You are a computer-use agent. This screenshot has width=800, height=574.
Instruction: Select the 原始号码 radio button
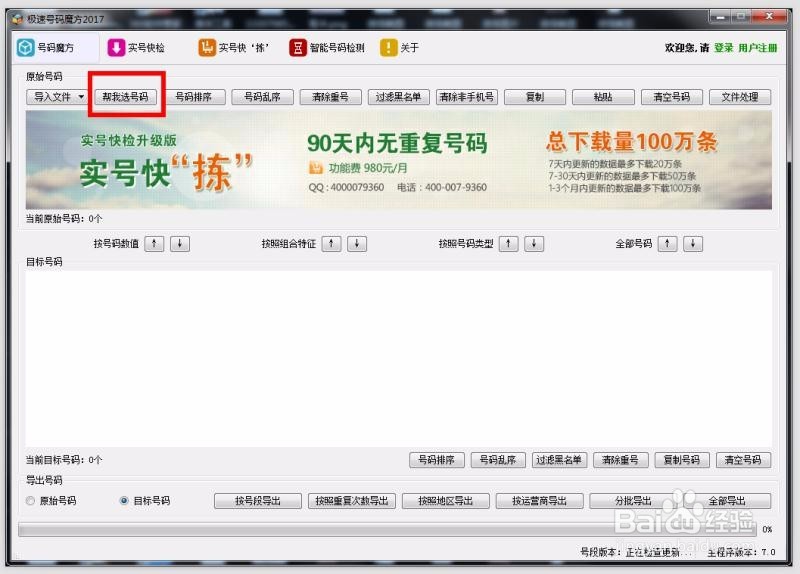(31, 501)
